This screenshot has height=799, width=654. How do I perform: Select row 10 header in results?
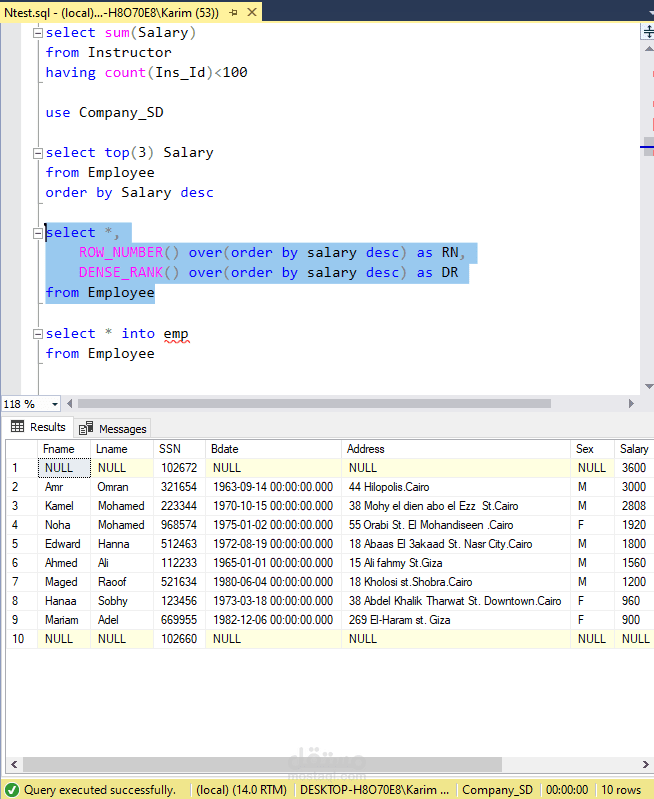tap(21, 639)
